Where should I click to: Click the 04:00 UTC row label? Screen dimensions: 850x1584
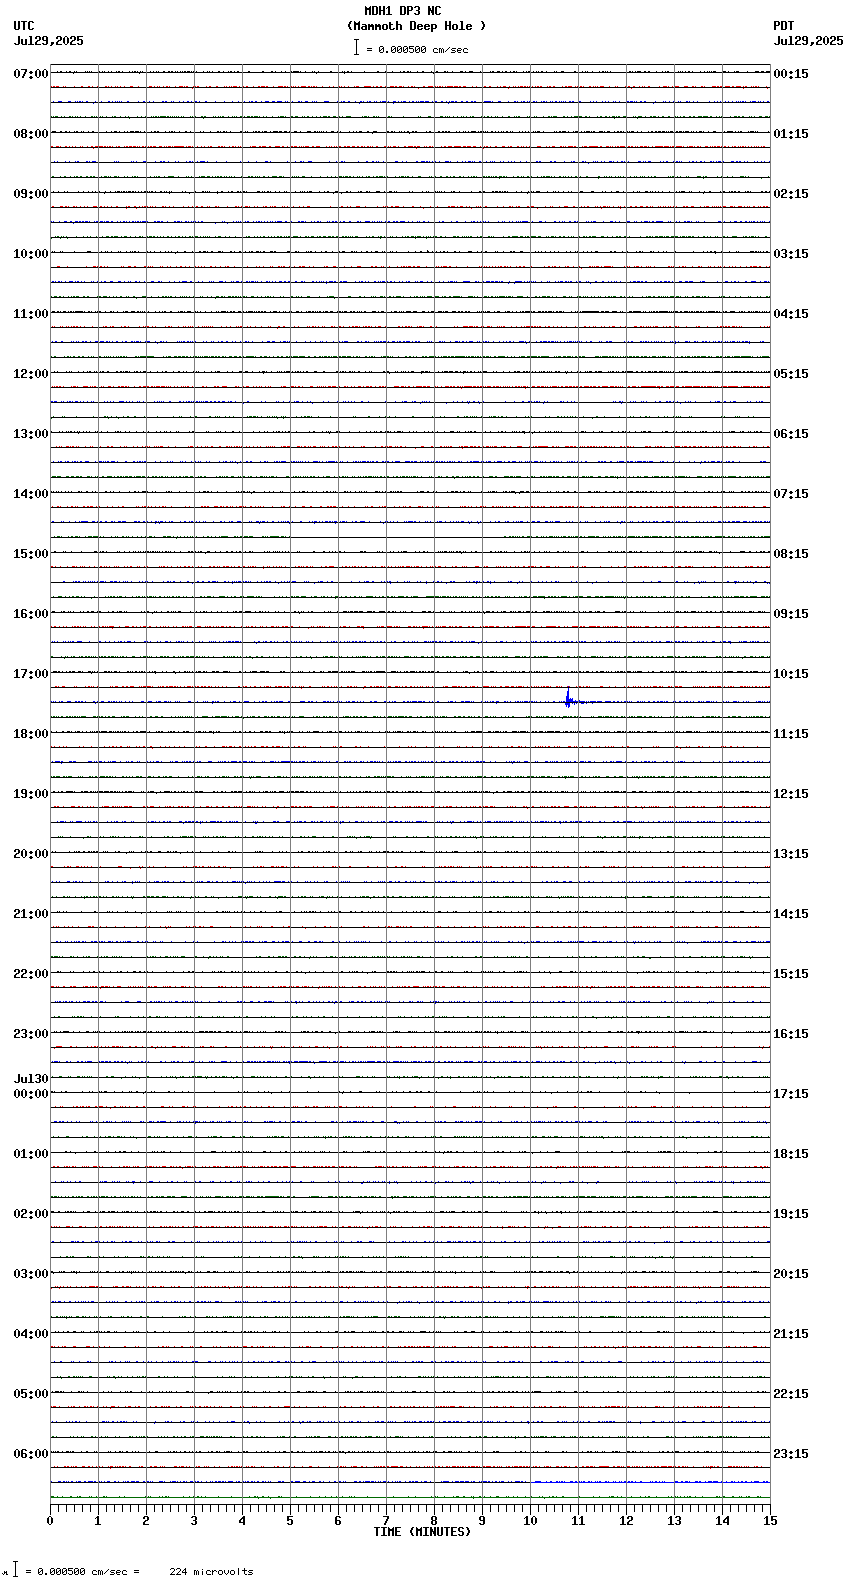click(31, 1334)
